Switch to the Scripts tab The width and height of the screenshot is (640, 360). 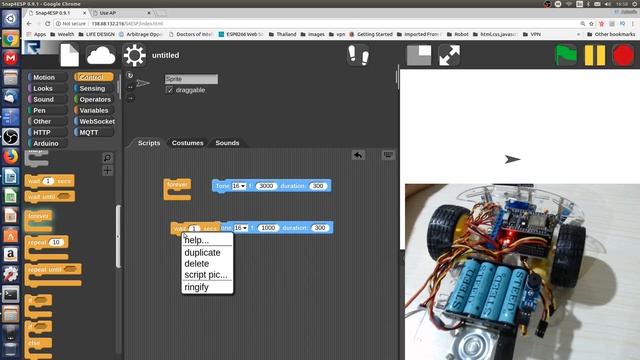pyautogui.click(x=149, y=143)
